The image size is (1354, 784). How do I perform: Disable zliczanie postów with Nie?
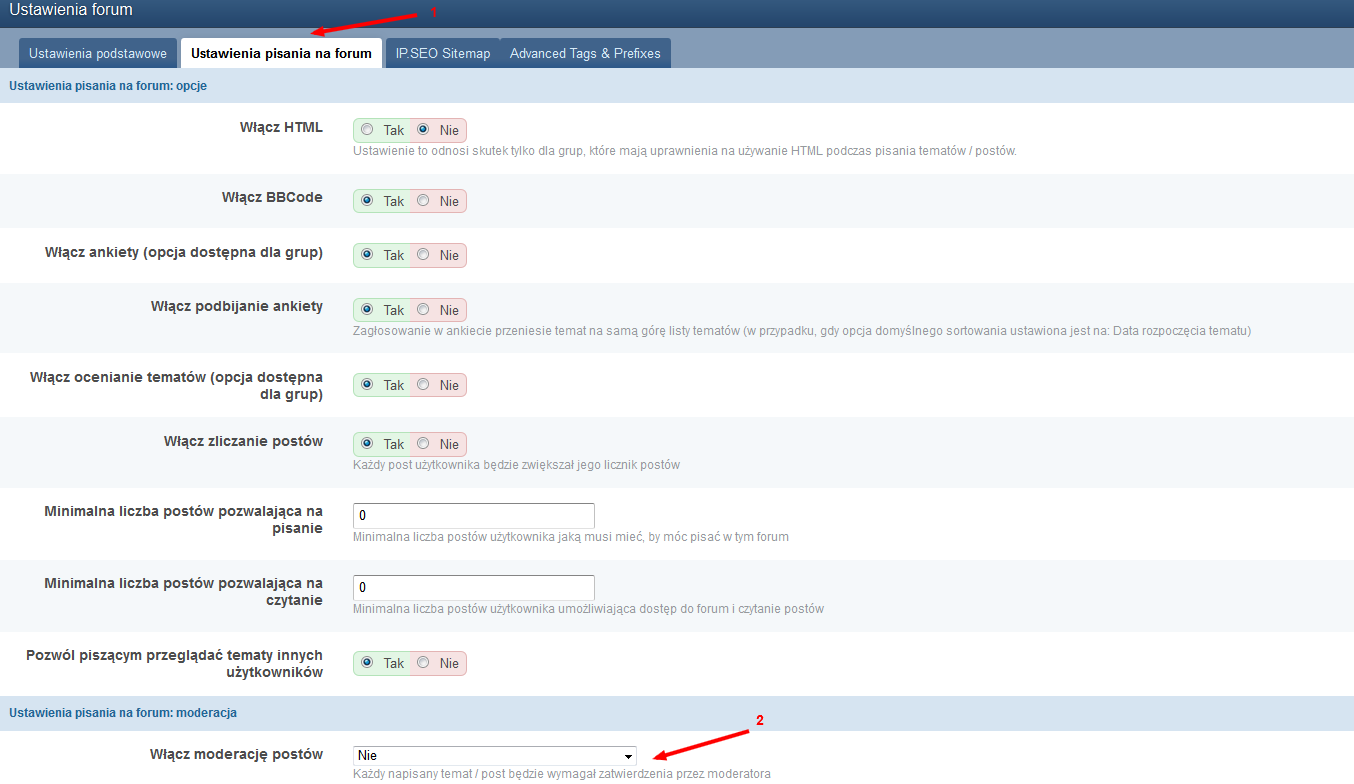(x=423, y=444)
